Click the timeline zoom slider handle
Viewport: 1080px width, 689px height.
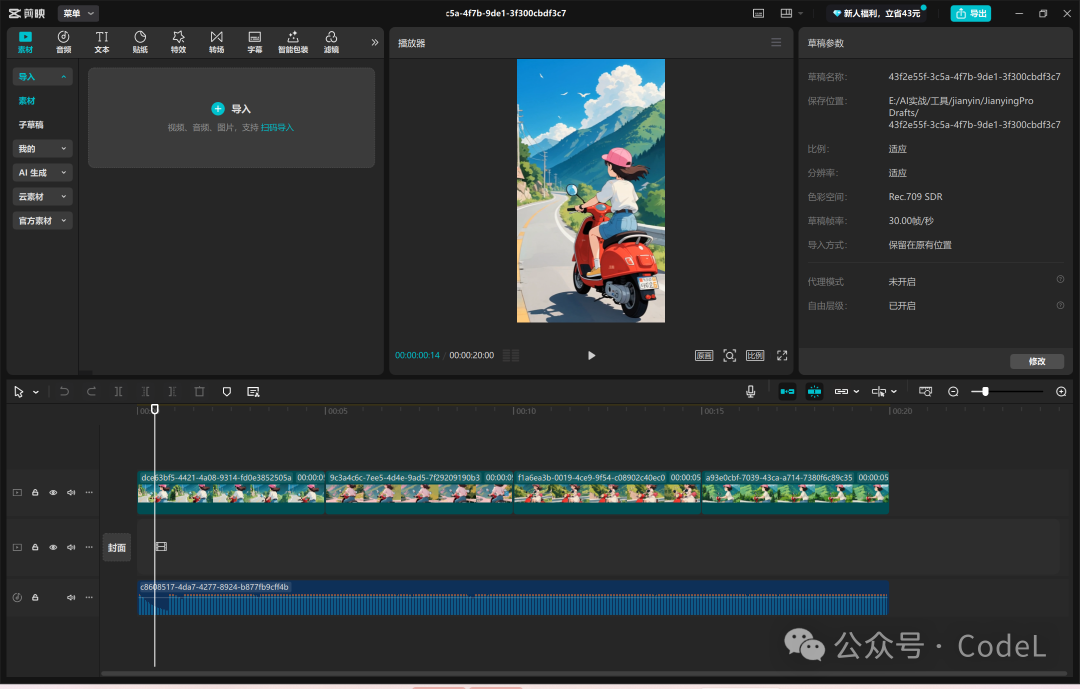[985, 391]
